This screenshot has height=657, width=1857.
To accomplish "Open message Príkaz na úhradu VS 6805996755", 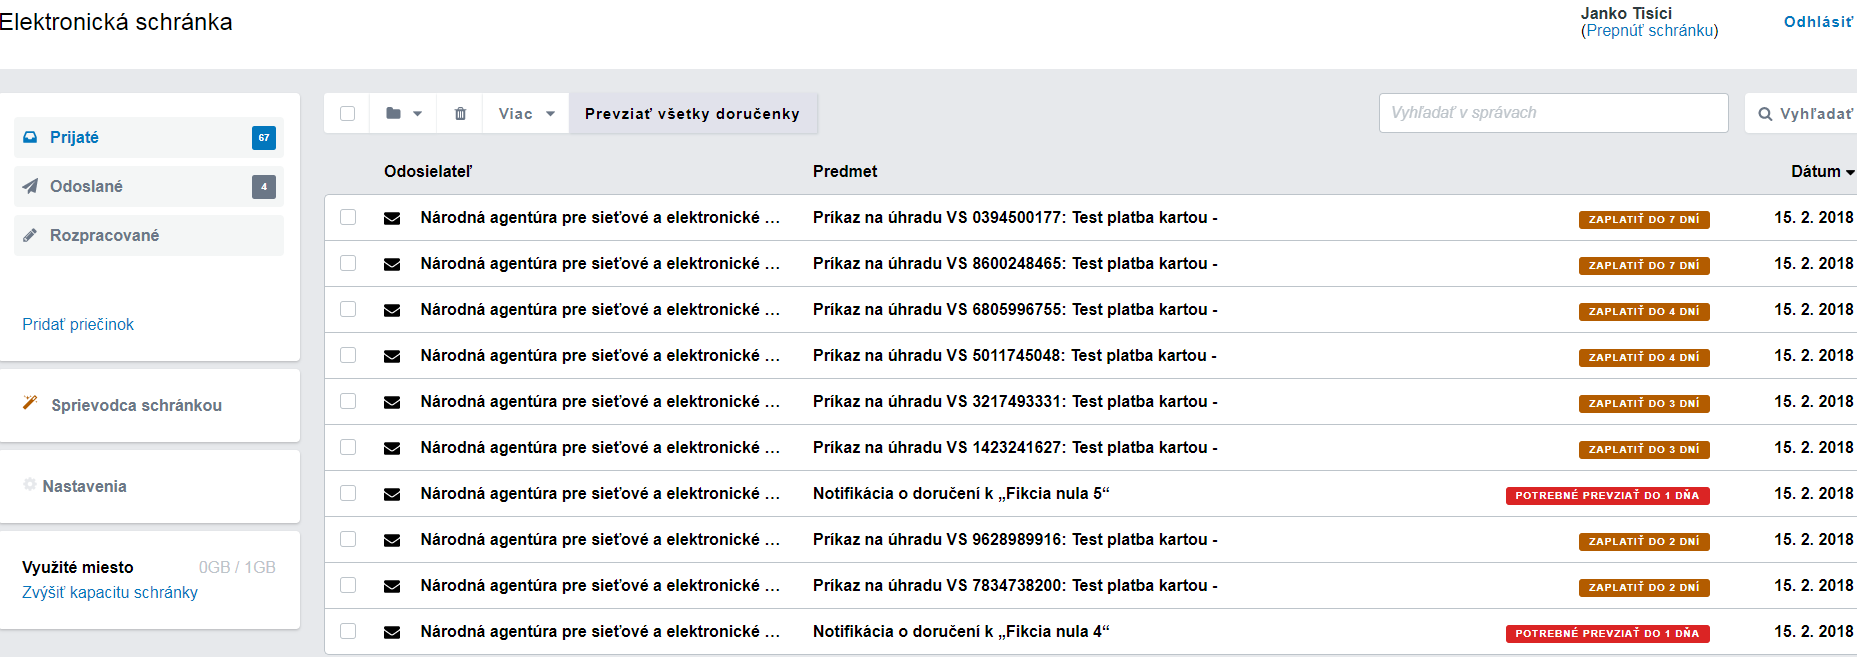I will [x=1015, y=309].
